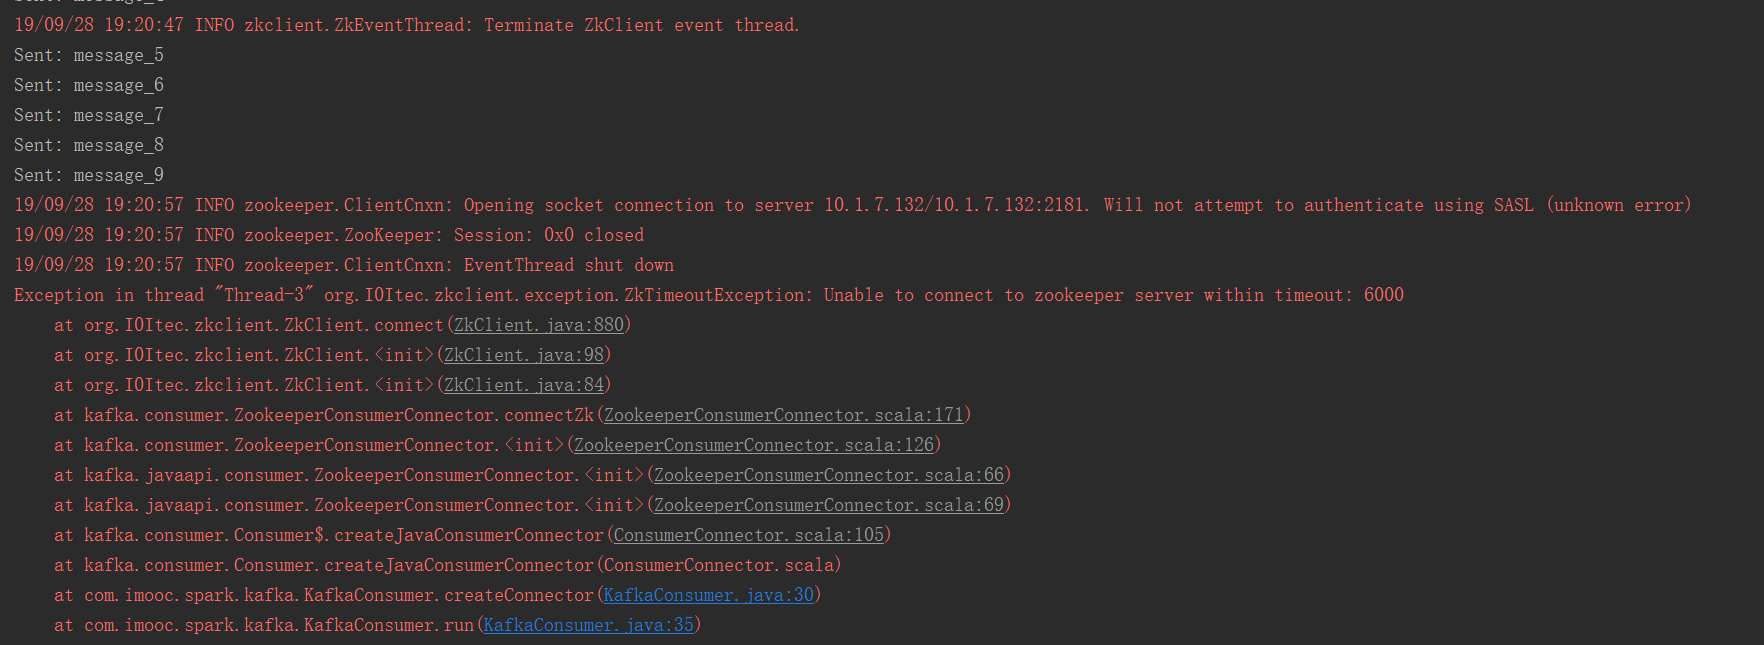Open the ZkClient.java:880 stack trace link

click(539, 325)
